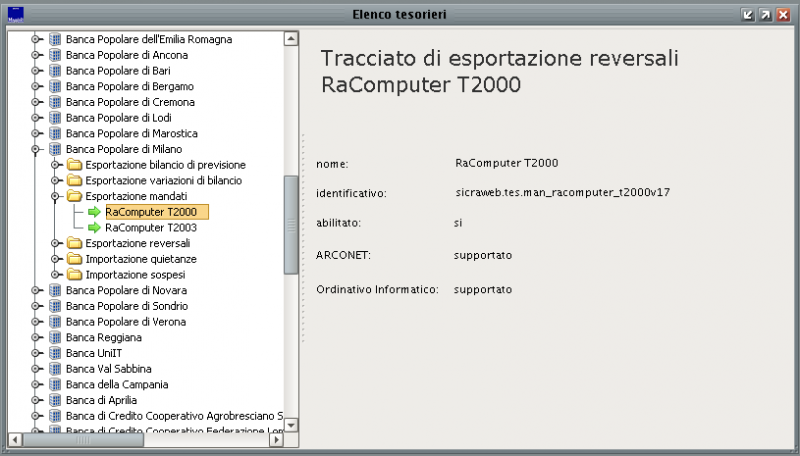Screen dimensions: 800x456
Task: Select Banca della Campania in the list
Action: 116,384
